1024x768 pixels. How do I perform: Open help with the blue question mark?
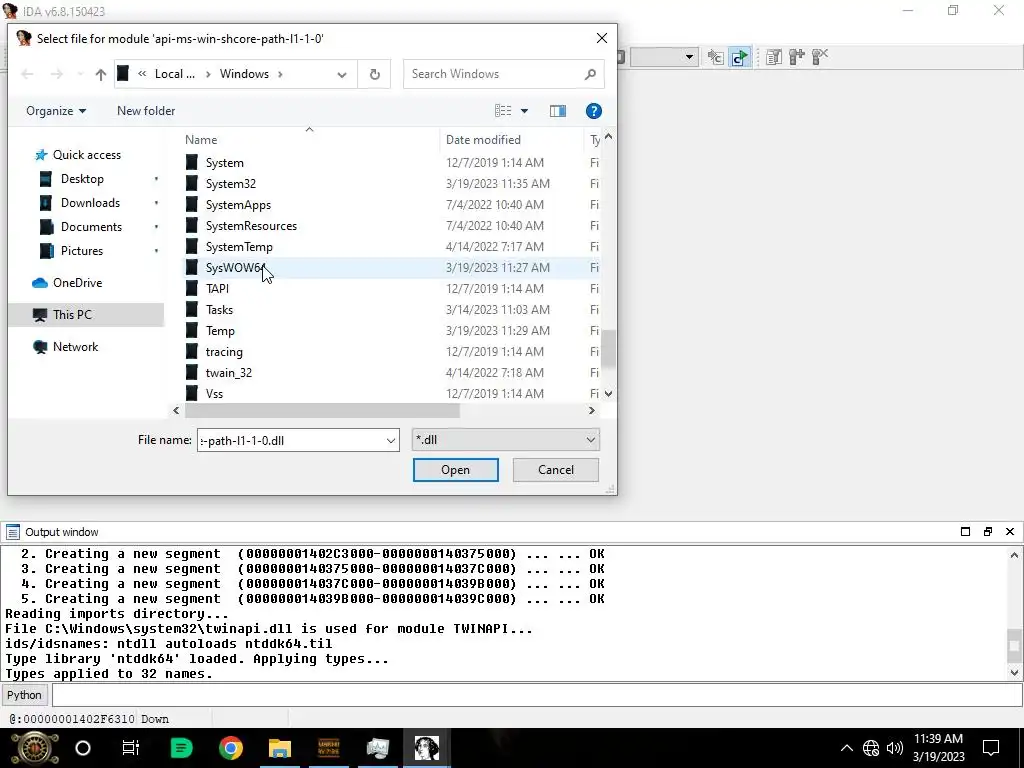click(594, 111)
